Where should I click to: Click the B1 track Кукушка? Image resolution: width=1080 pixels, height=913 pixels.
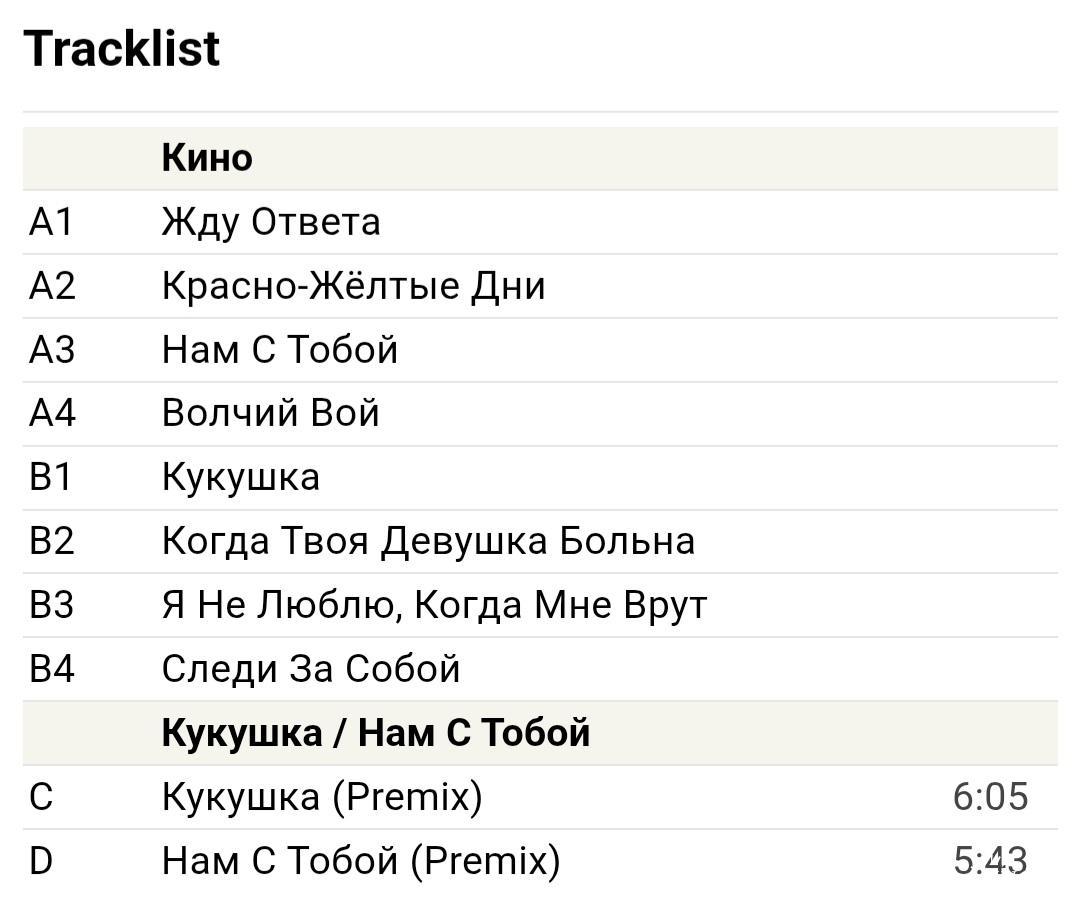point(241,478)
